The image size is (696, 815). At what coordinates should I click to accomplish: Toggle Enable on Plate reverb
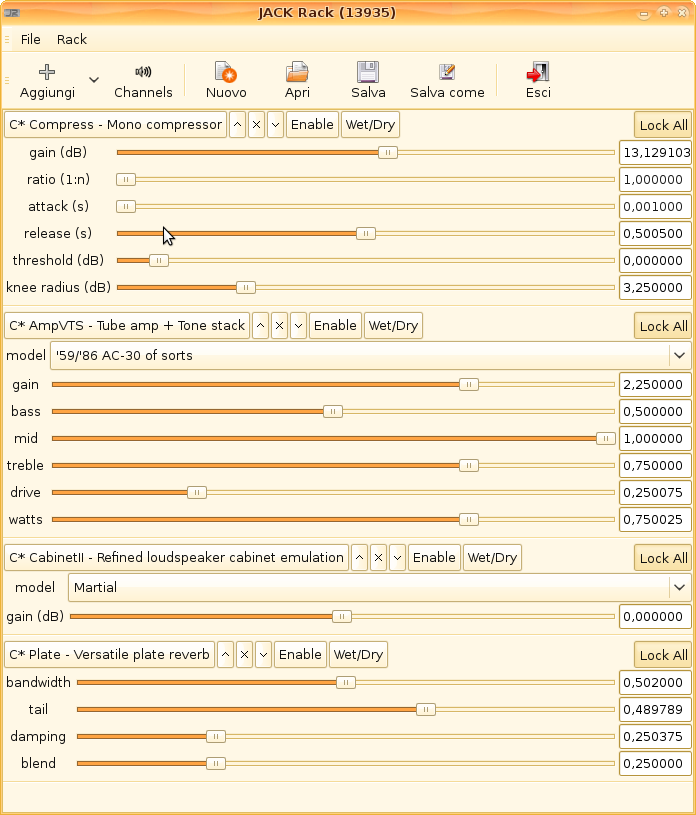coord(300,654)
